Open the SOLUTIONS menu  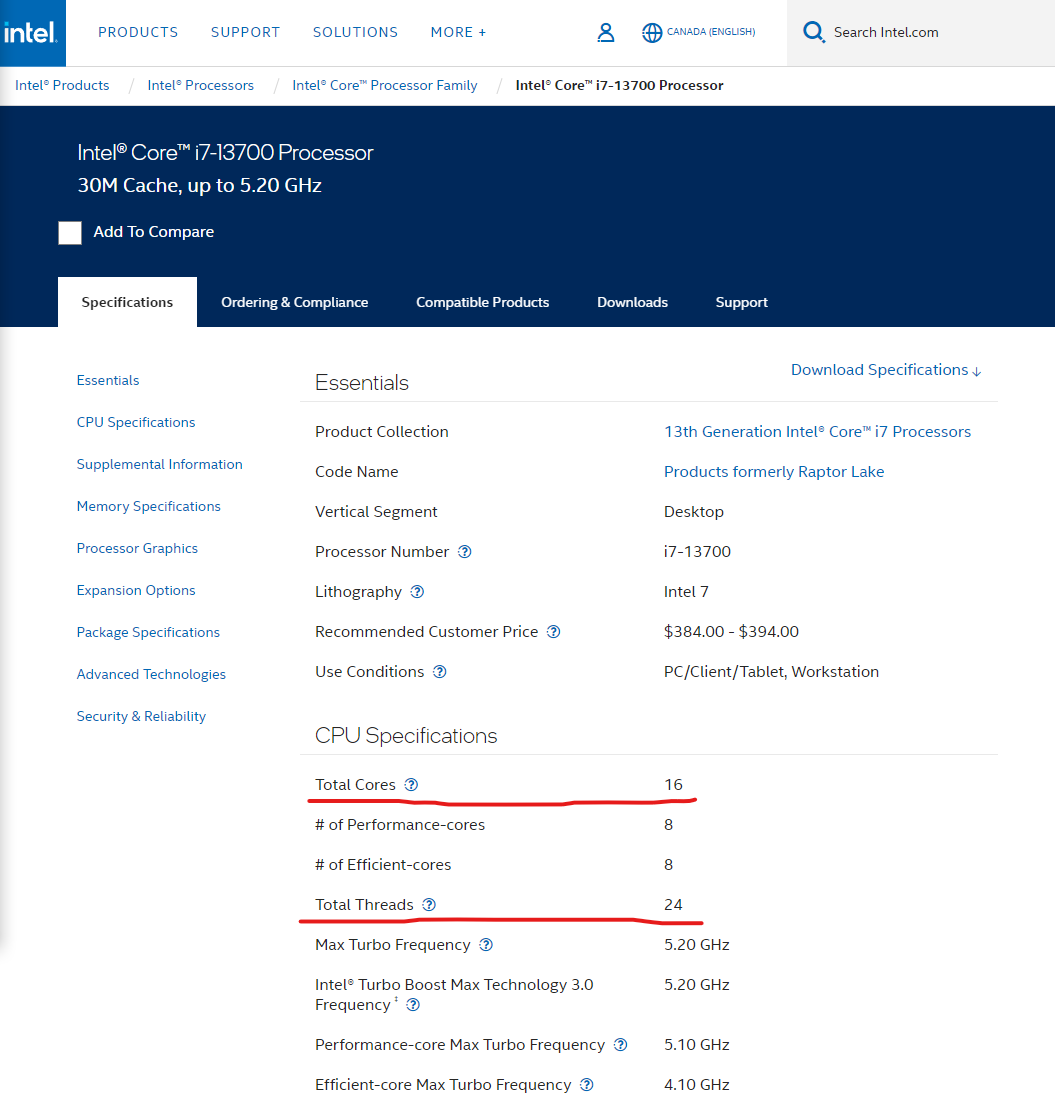tap(355, 32)
